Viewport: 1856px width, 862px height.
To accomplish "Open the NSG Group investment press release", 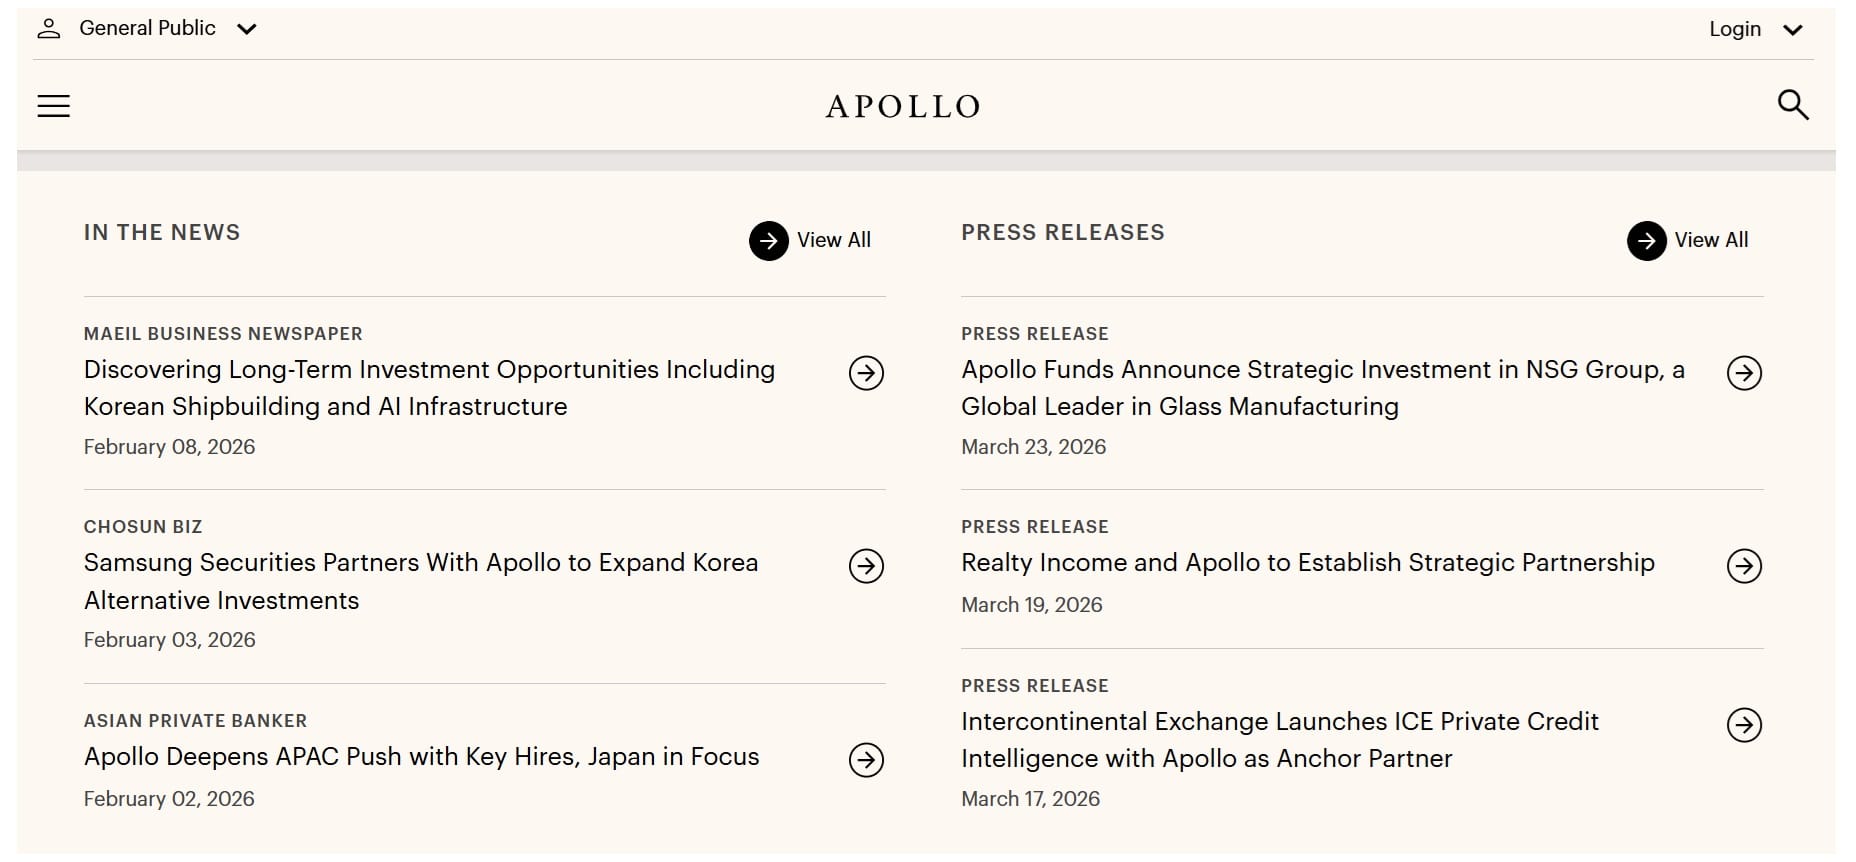I will (1322, 388).
